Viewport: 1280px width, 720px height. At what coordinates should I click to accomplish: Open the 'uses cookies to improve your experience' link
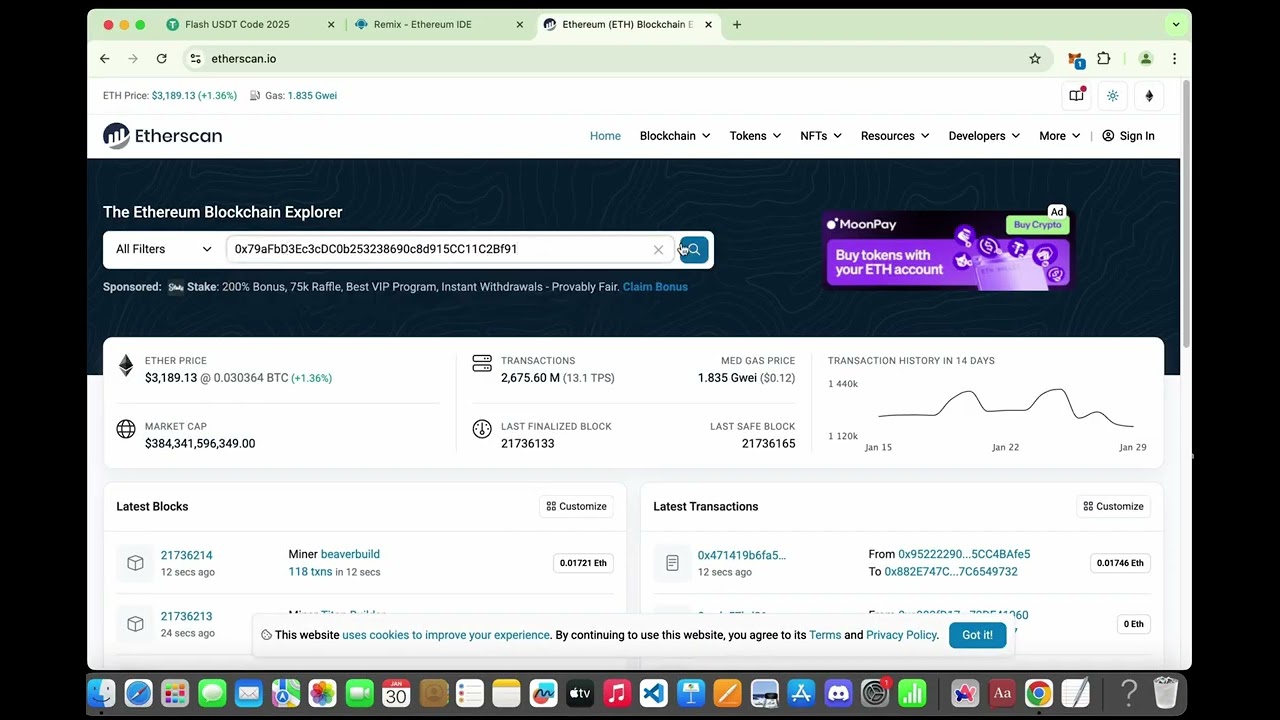coord(446,635)
